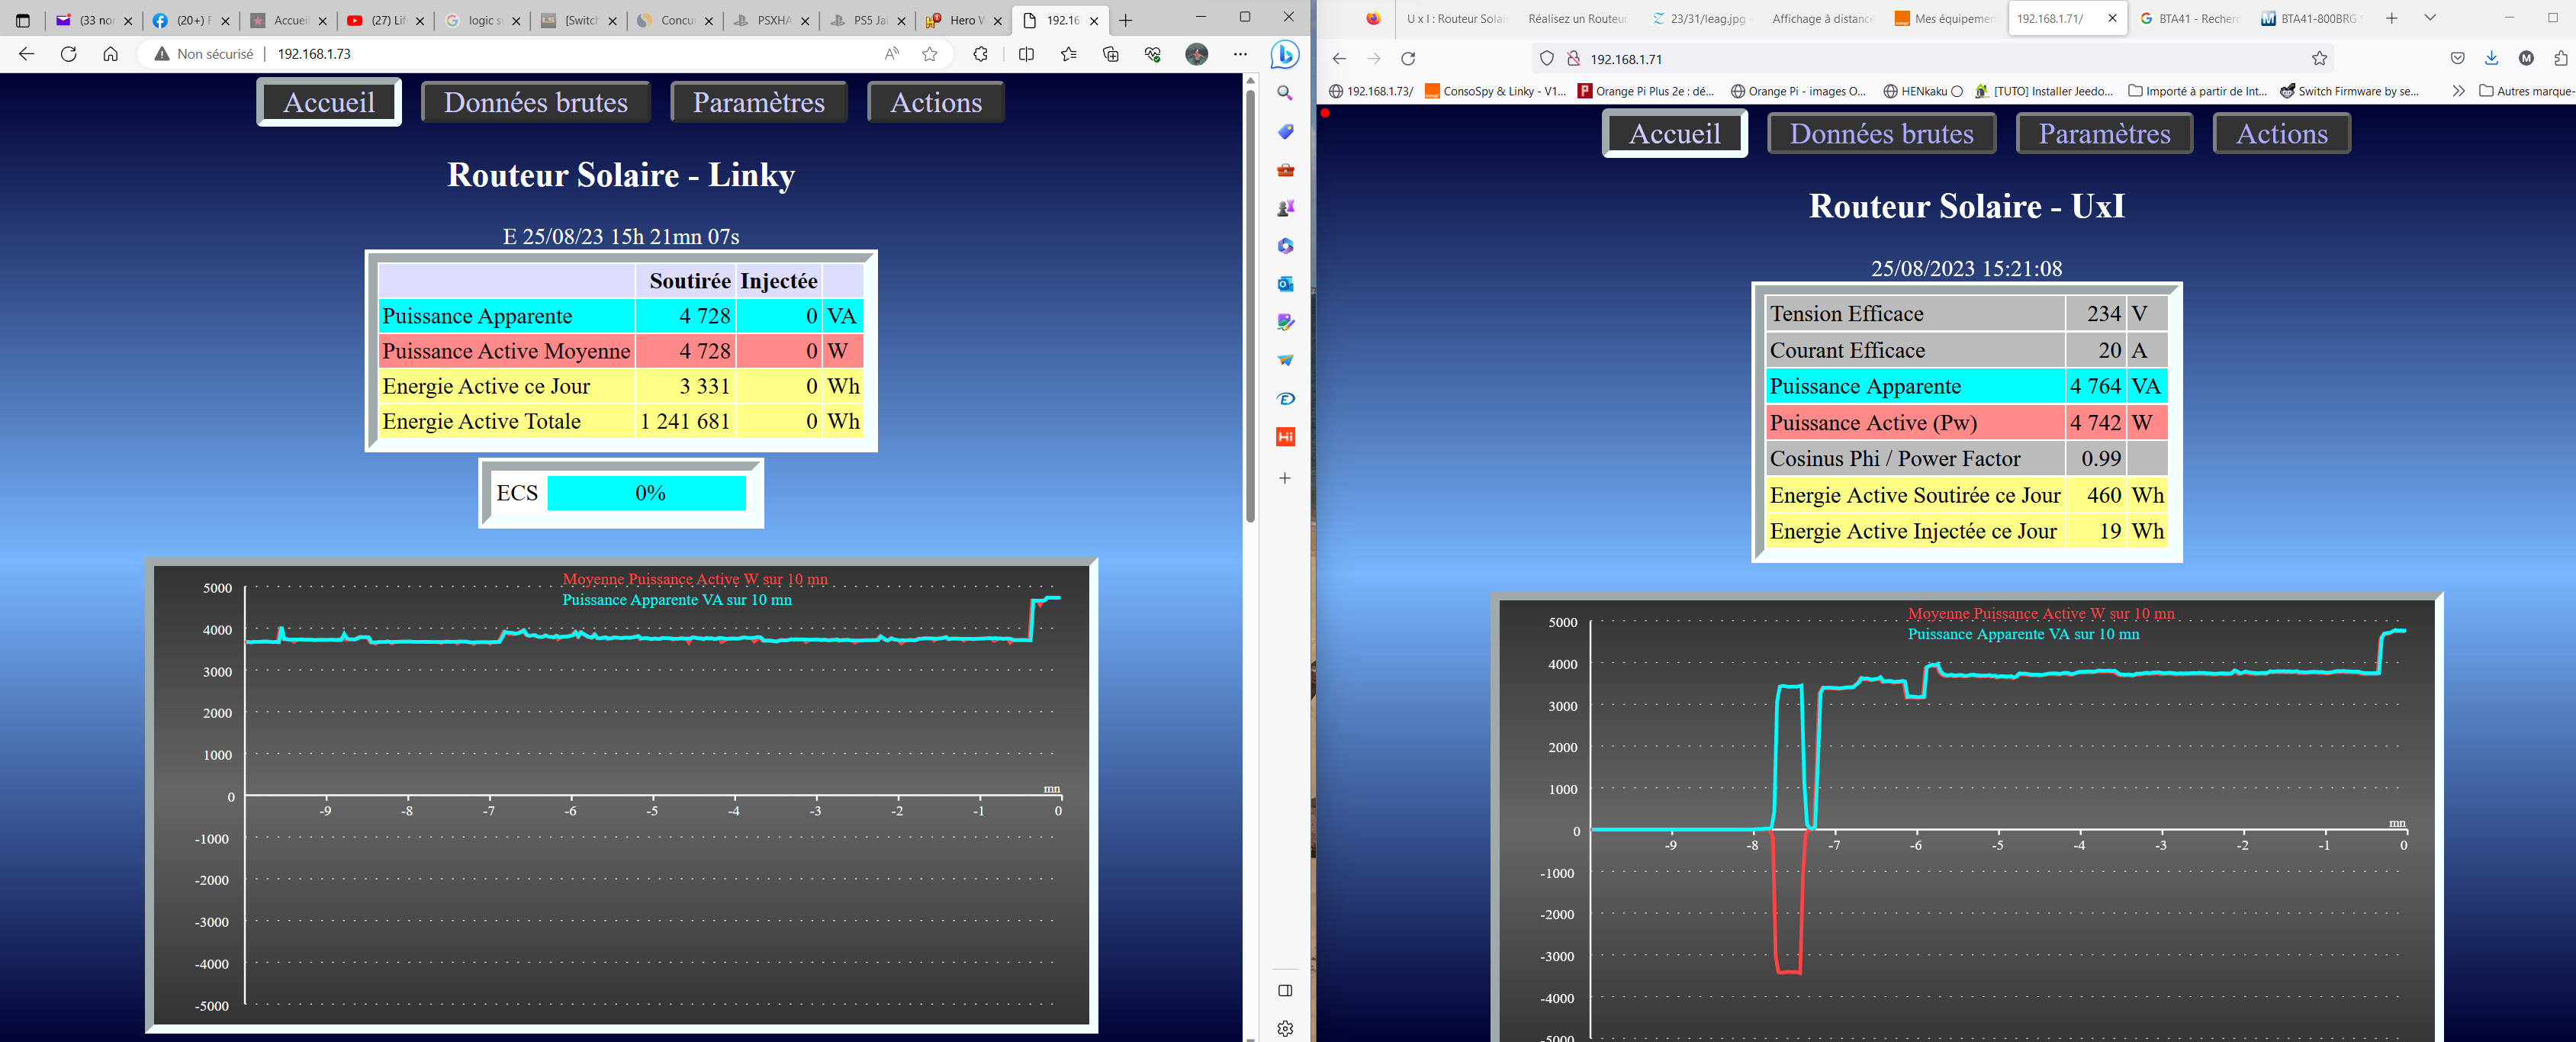Click Firefox Pocket save icon

(2457, 59)
